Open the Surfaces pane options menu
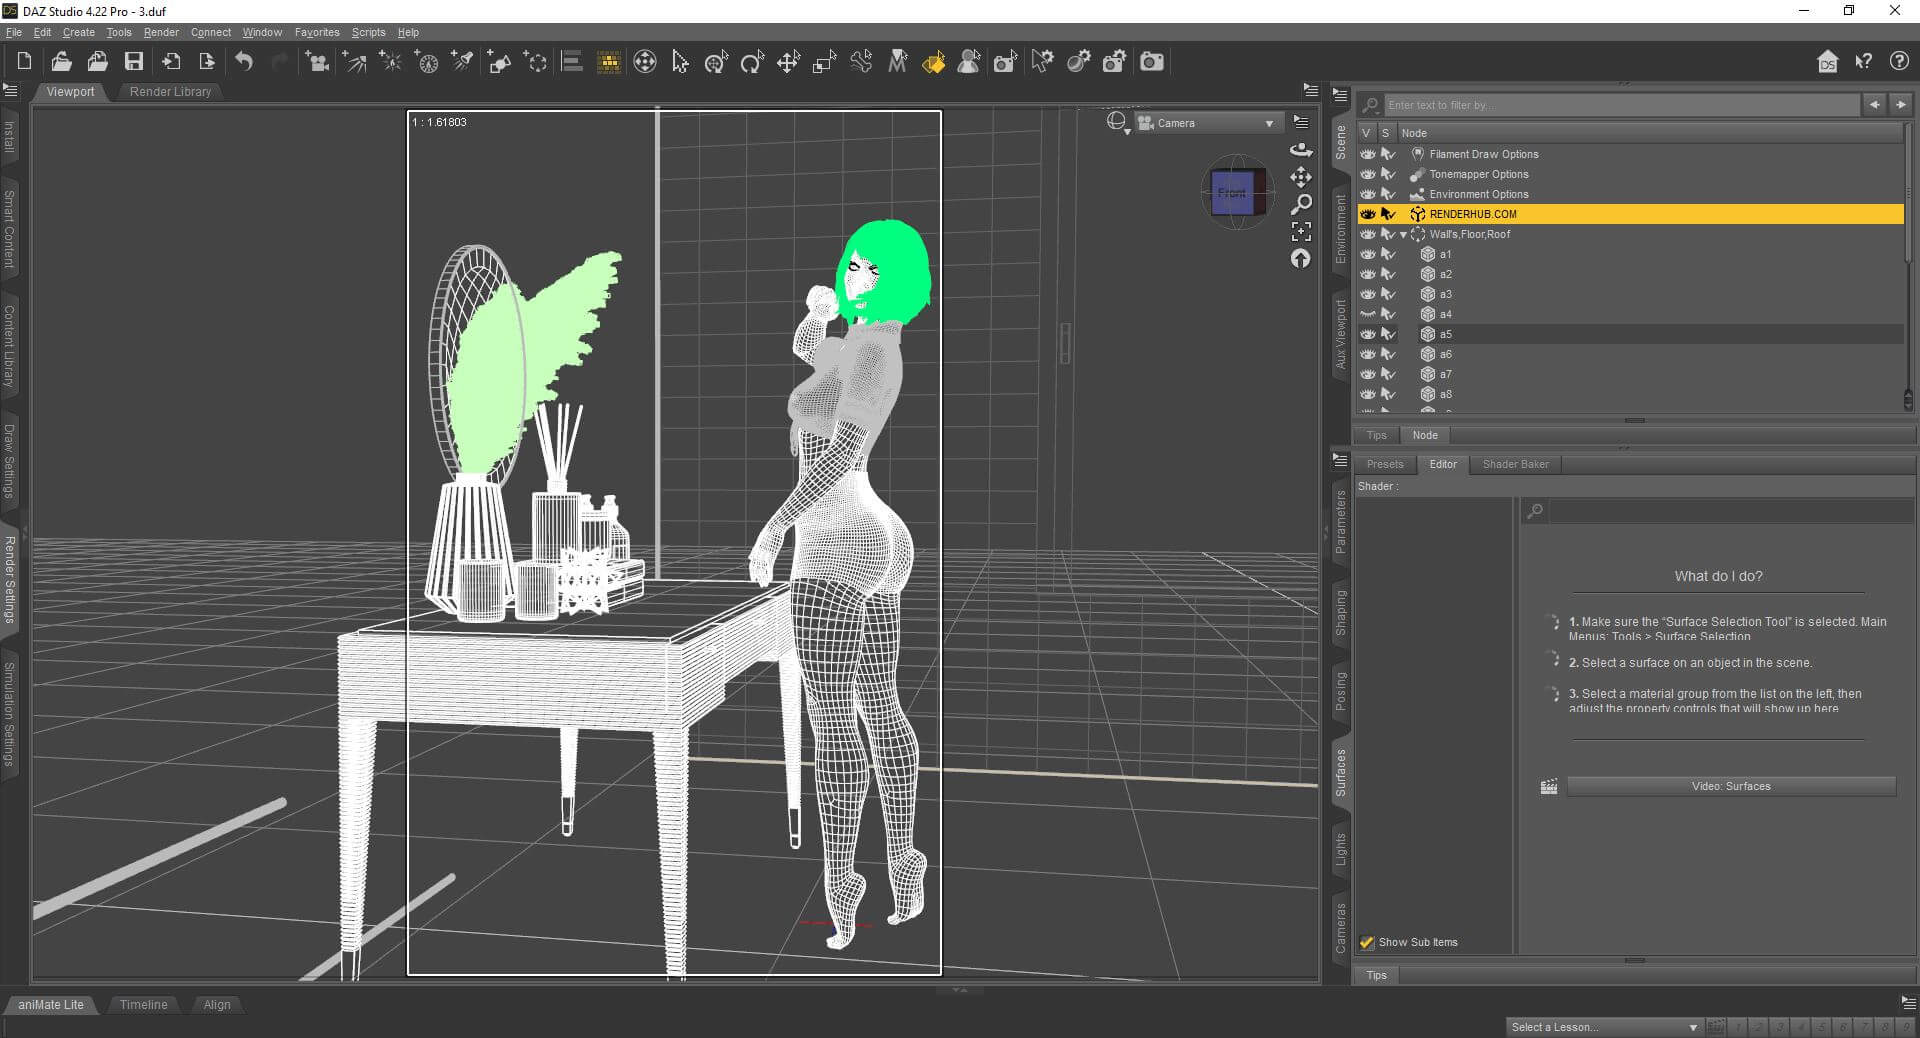1920x1038 pixels. point(1340,460)
